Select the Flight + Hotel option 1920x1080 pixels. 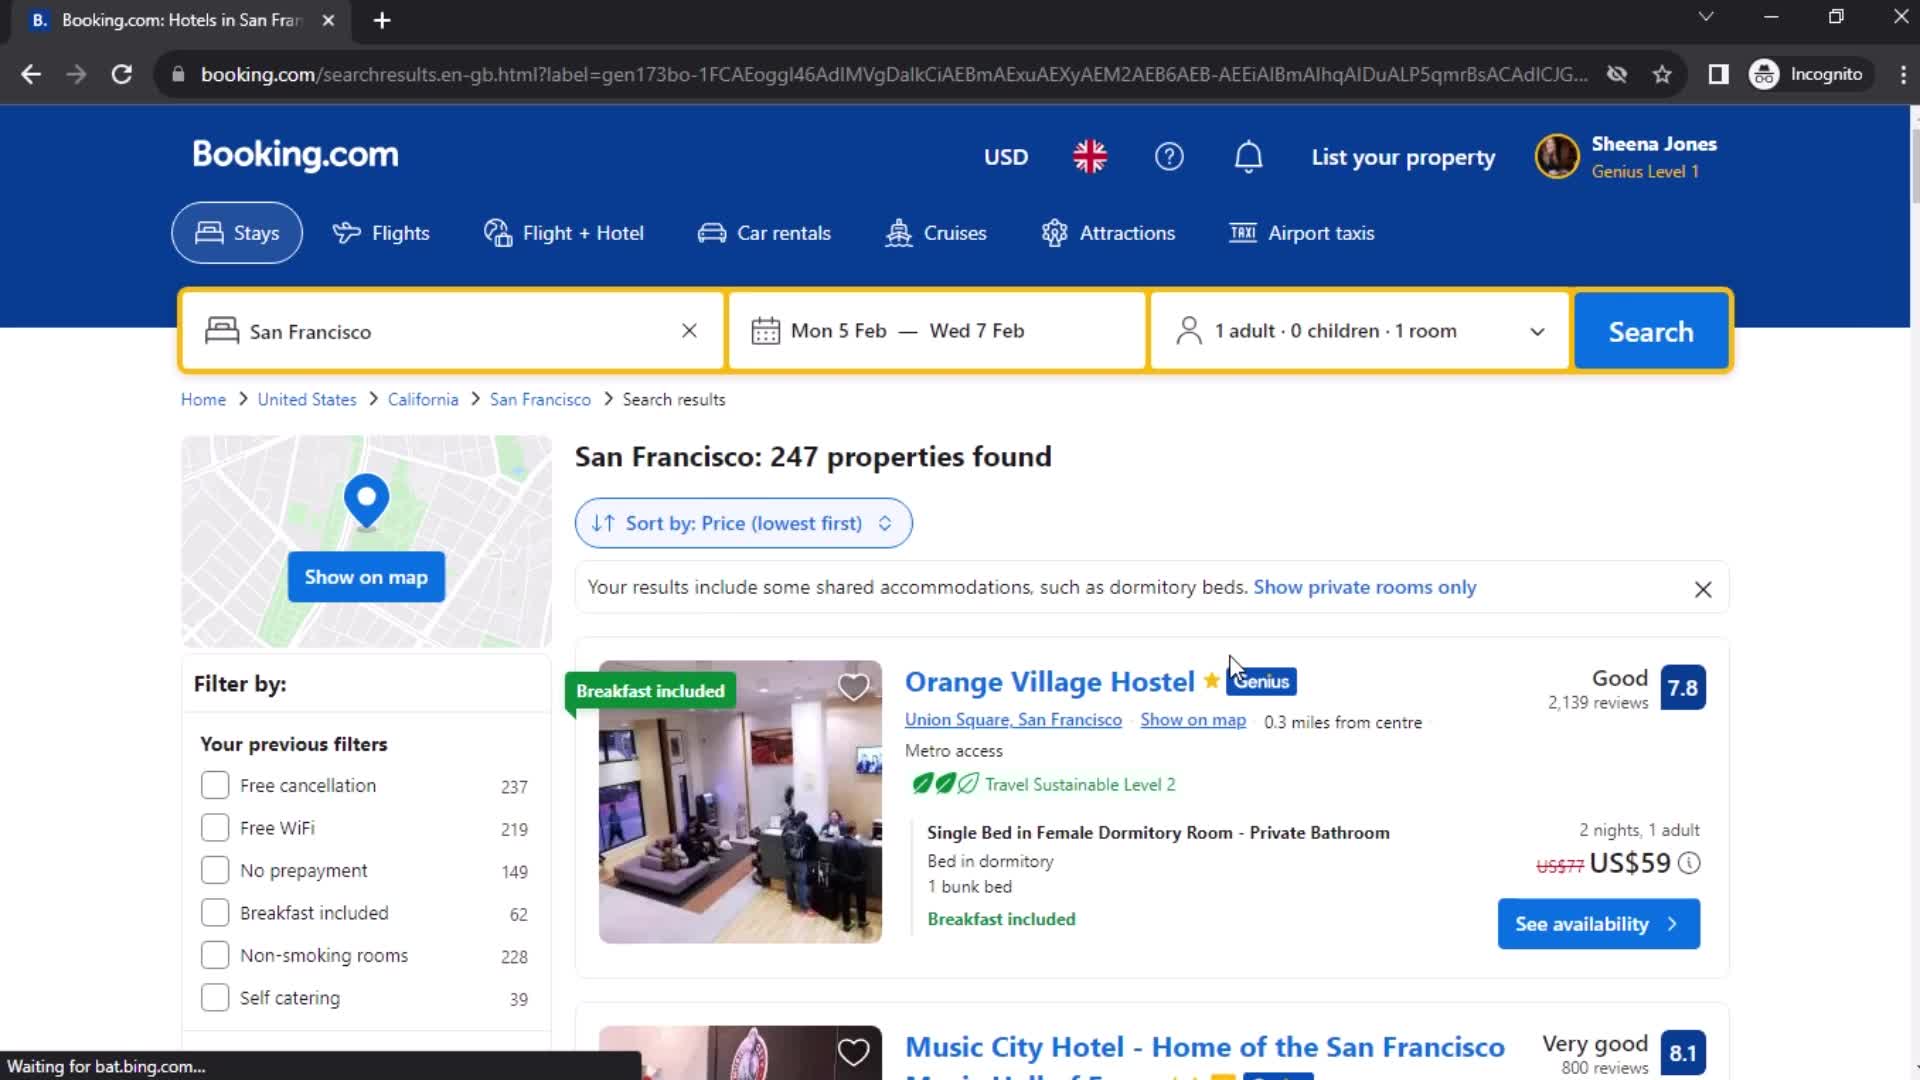[563, 232]
